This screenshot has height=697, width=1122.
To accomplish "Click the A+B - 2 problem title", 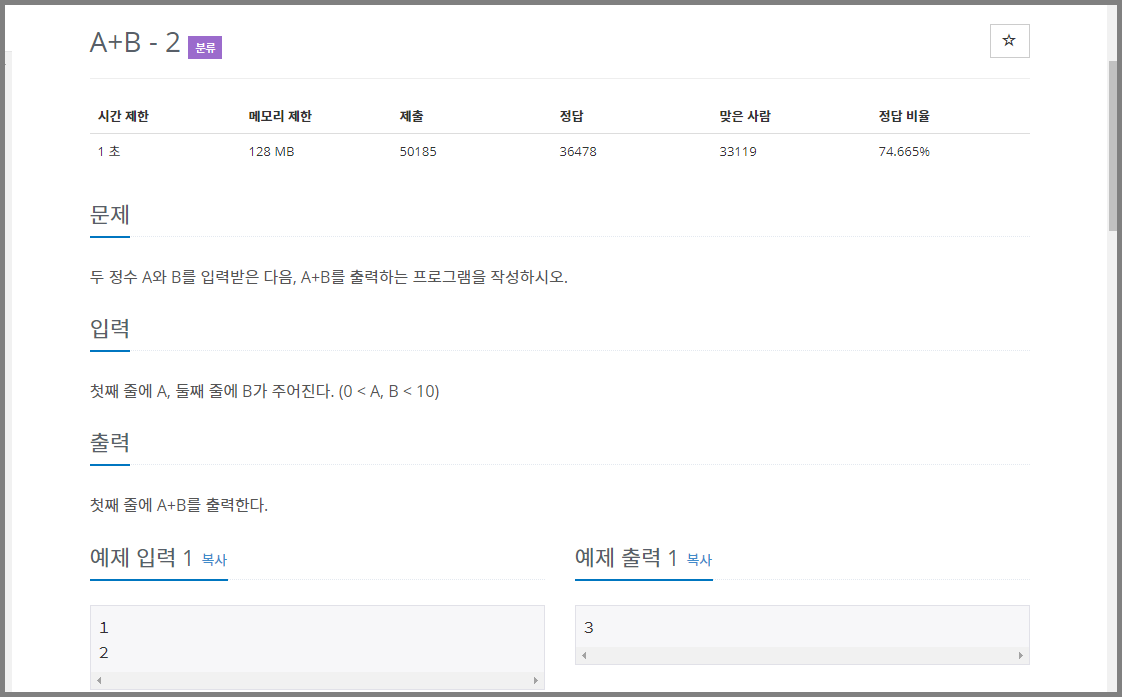I will pos(135,42).
